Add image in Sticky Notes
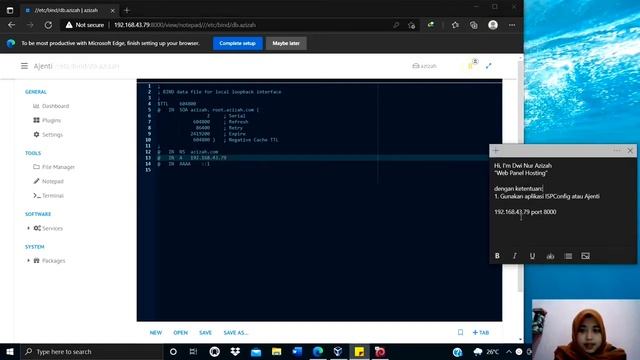 [586, 256]
